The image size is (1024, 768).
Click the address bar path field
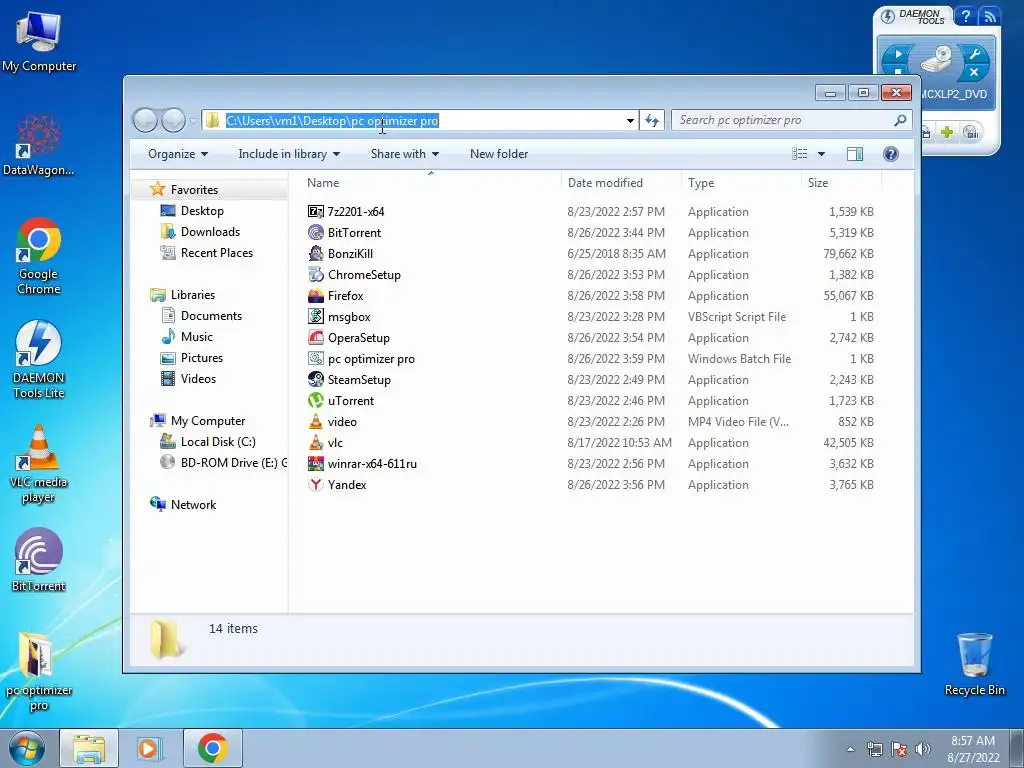click(418, 120)
